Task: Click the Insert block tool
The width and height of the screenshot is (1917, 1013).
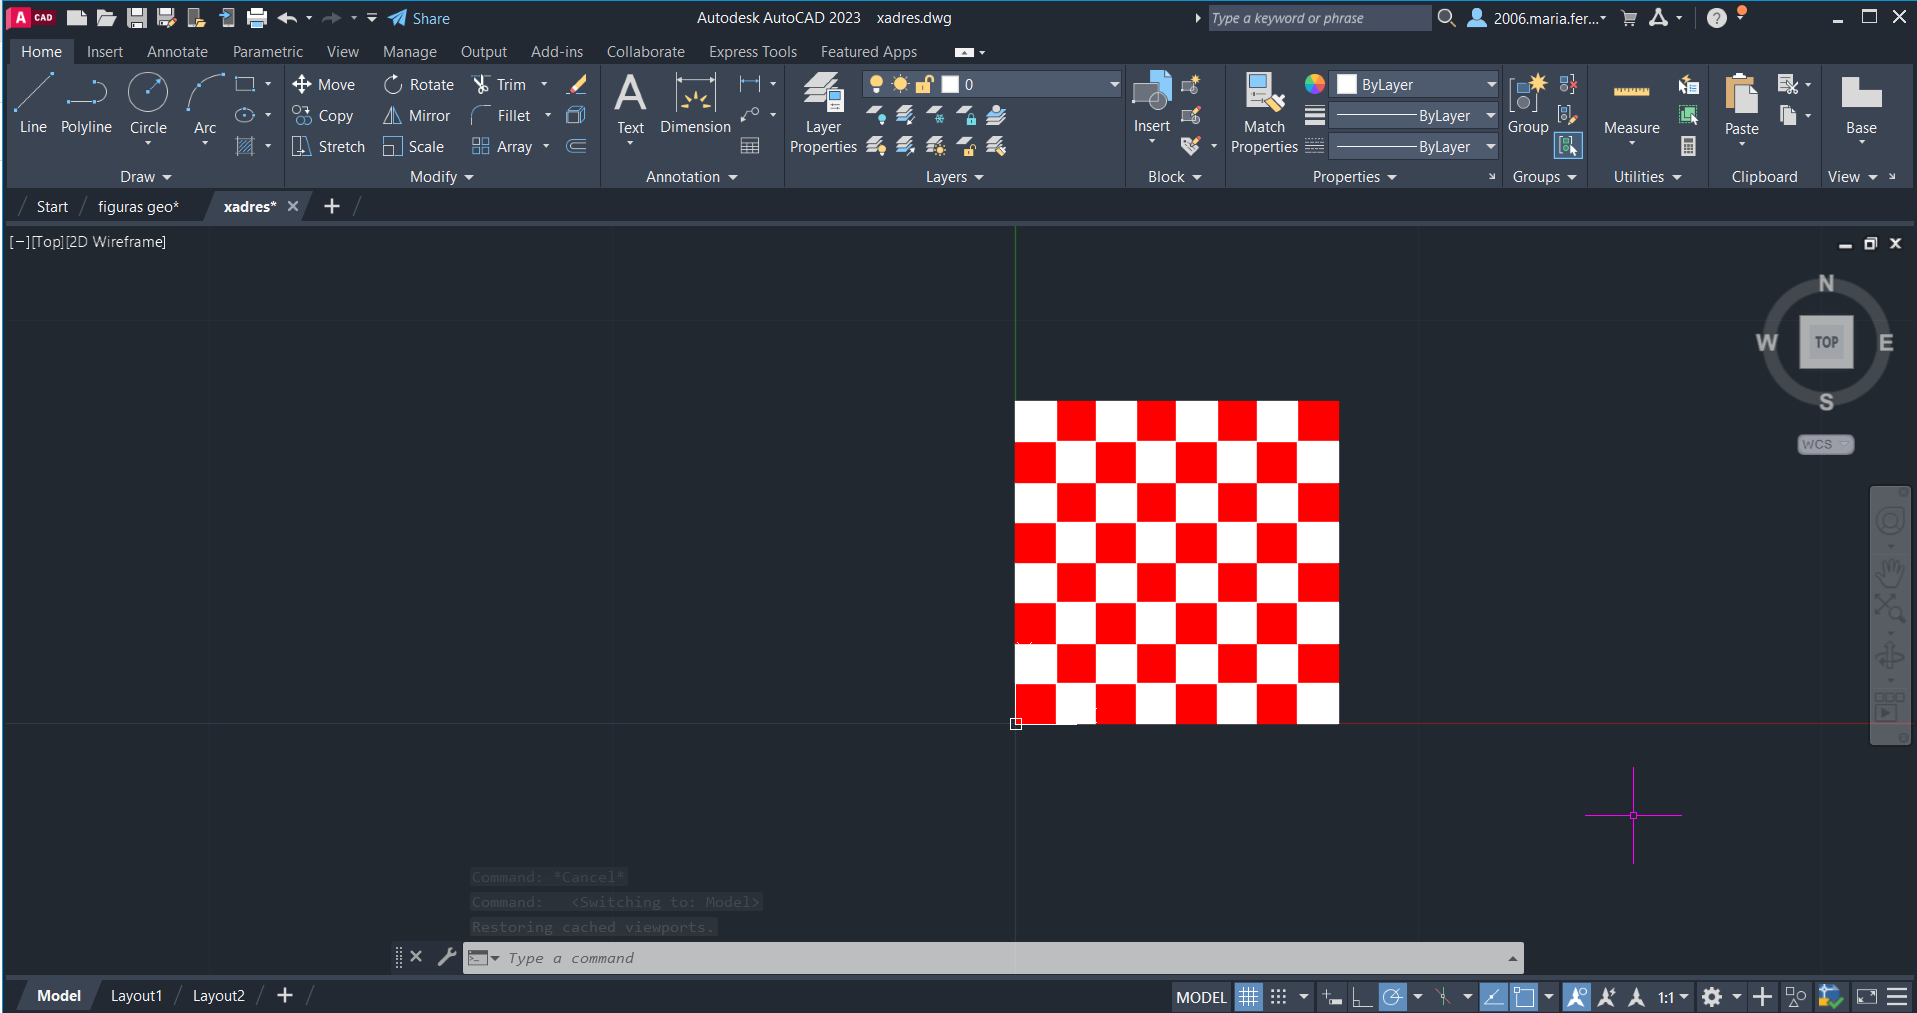Action: pyautogui.click(x=1151, y=104)
